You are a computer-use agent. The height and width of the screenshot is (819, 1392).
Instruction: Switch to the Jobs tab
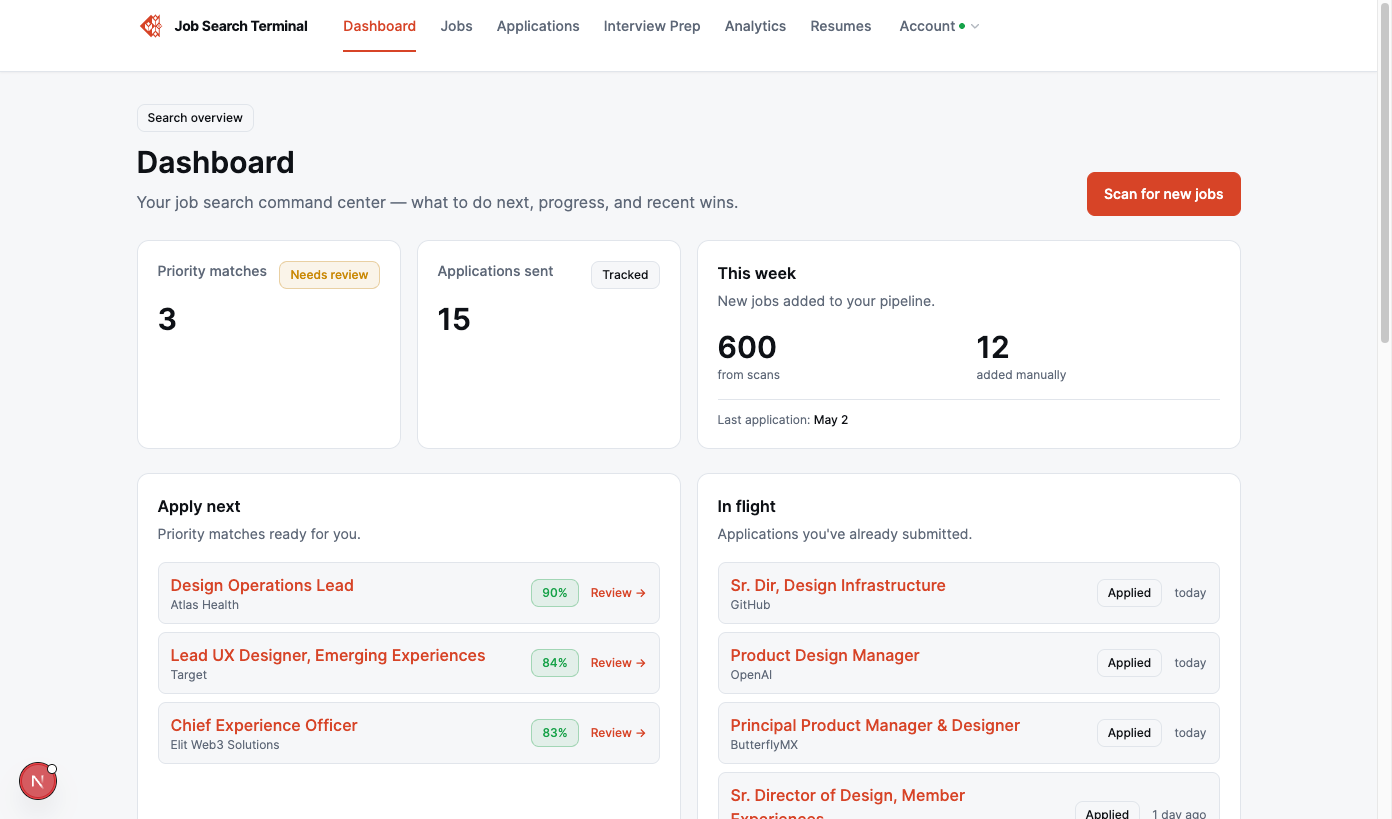click(456, 26)
